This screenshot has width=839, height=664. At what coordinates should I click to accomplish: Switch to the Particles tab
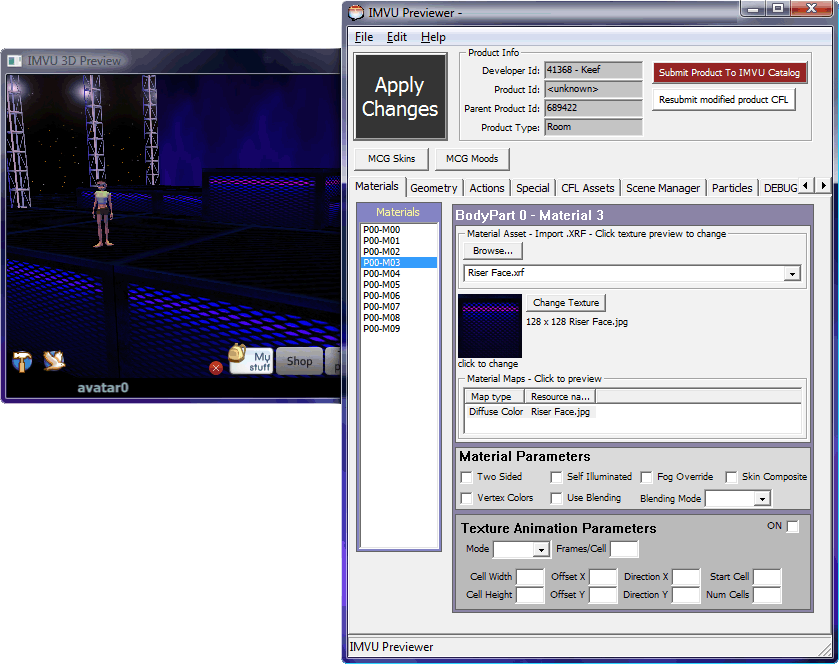coord(731,188)
